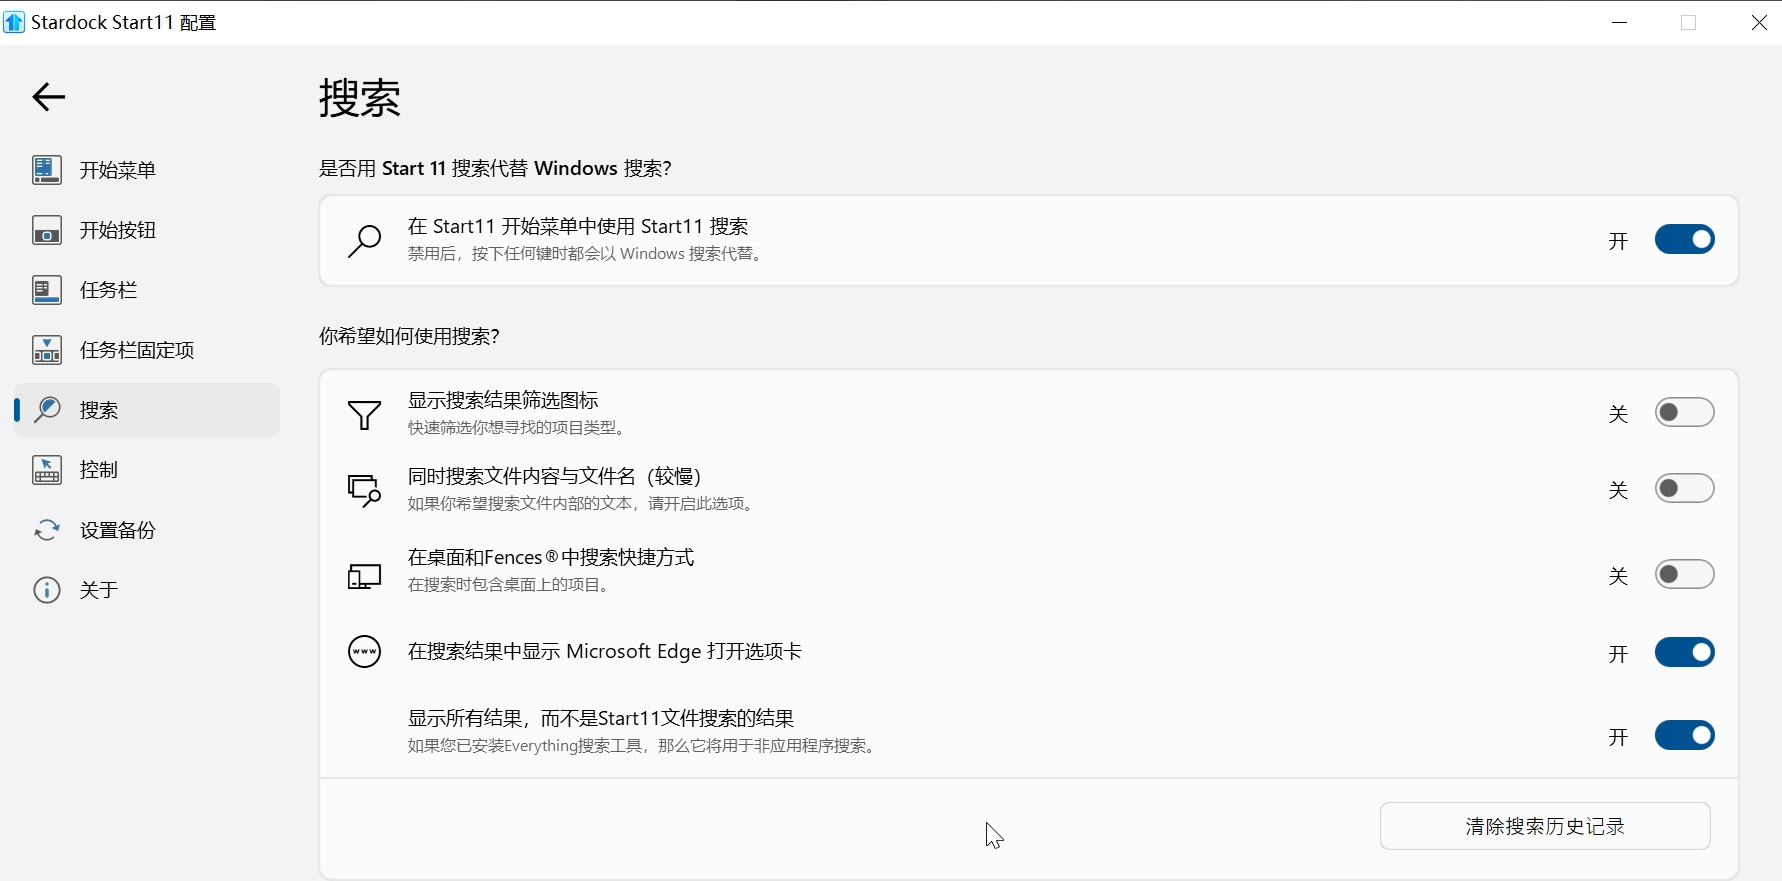Click description 禁用后，按下任何键时都会以 Windows 搜索代替

point(587,254)
